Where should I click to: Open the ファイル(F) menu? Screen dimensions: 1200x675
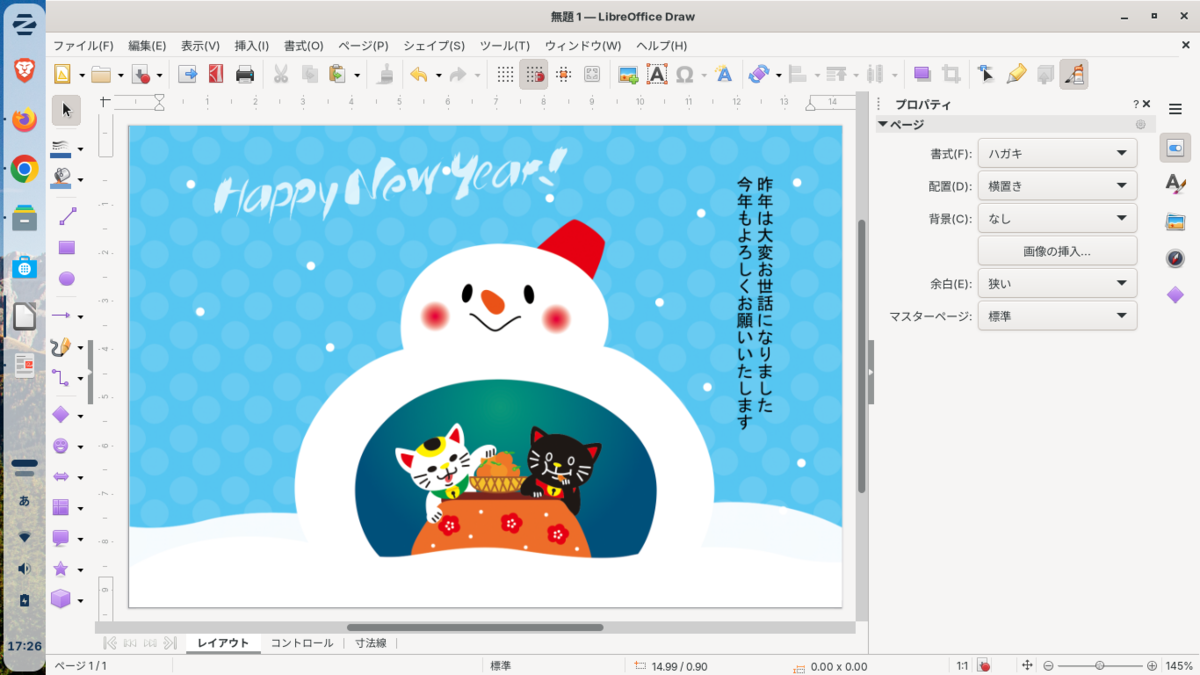(x=83, y=46)
